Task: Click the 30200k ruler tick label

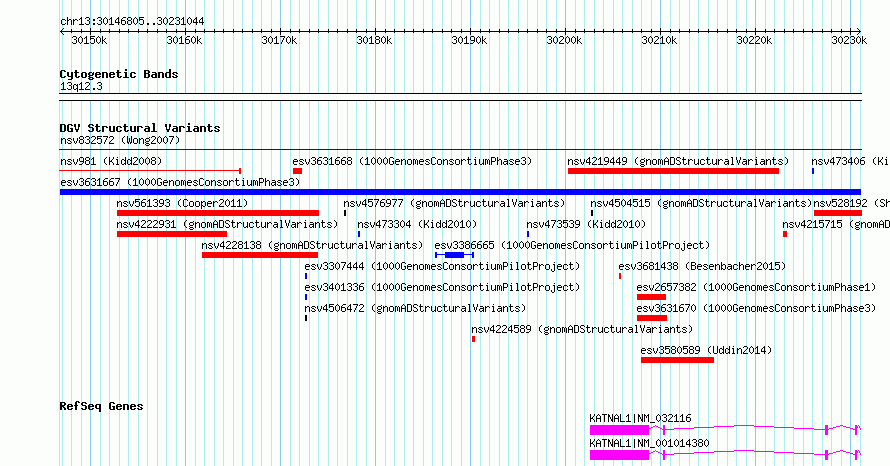Action: [564, 40]
